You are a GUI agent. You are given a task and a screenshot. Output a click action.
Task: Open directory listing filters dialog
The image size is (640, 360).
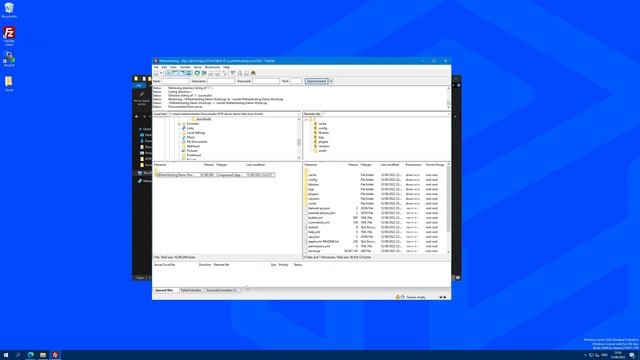click(232, 73)
